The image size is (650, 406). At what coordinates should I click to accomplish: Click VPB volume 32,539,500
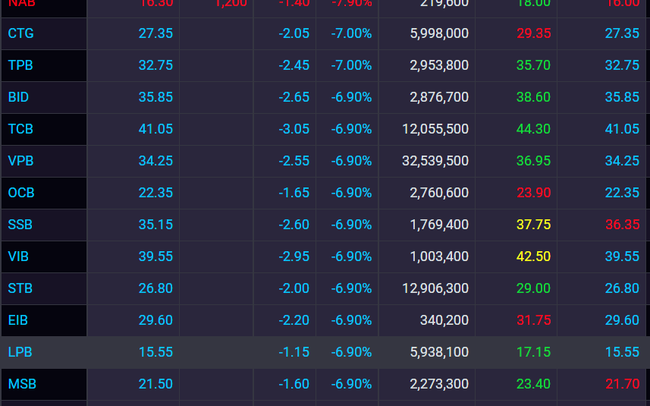click(435, 161)
